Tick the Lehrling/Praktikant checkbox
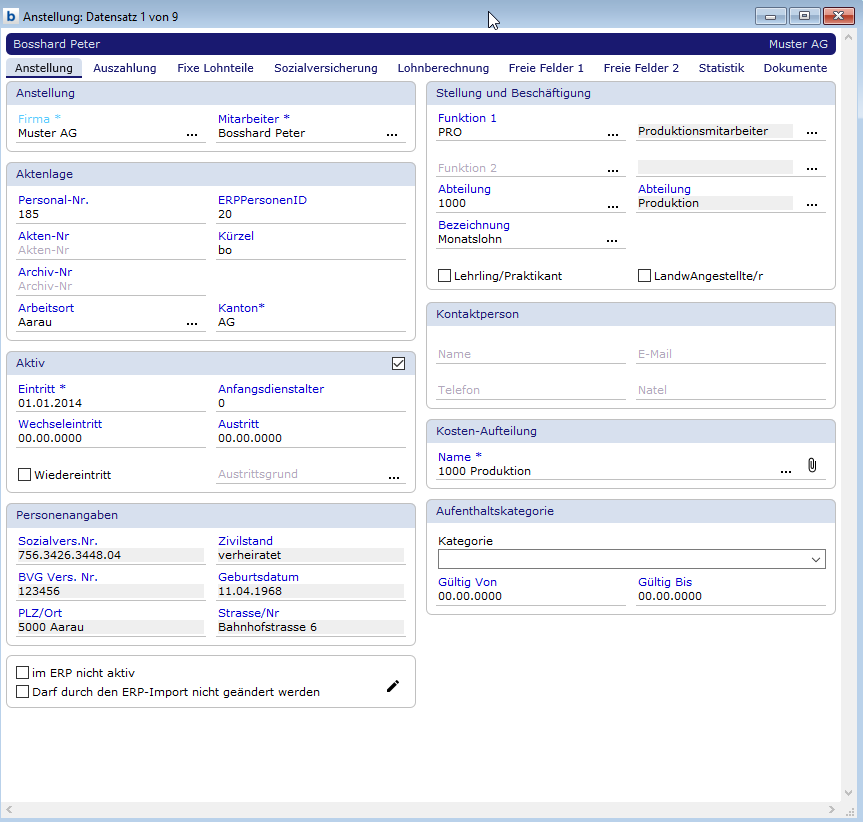 [445, 276]
